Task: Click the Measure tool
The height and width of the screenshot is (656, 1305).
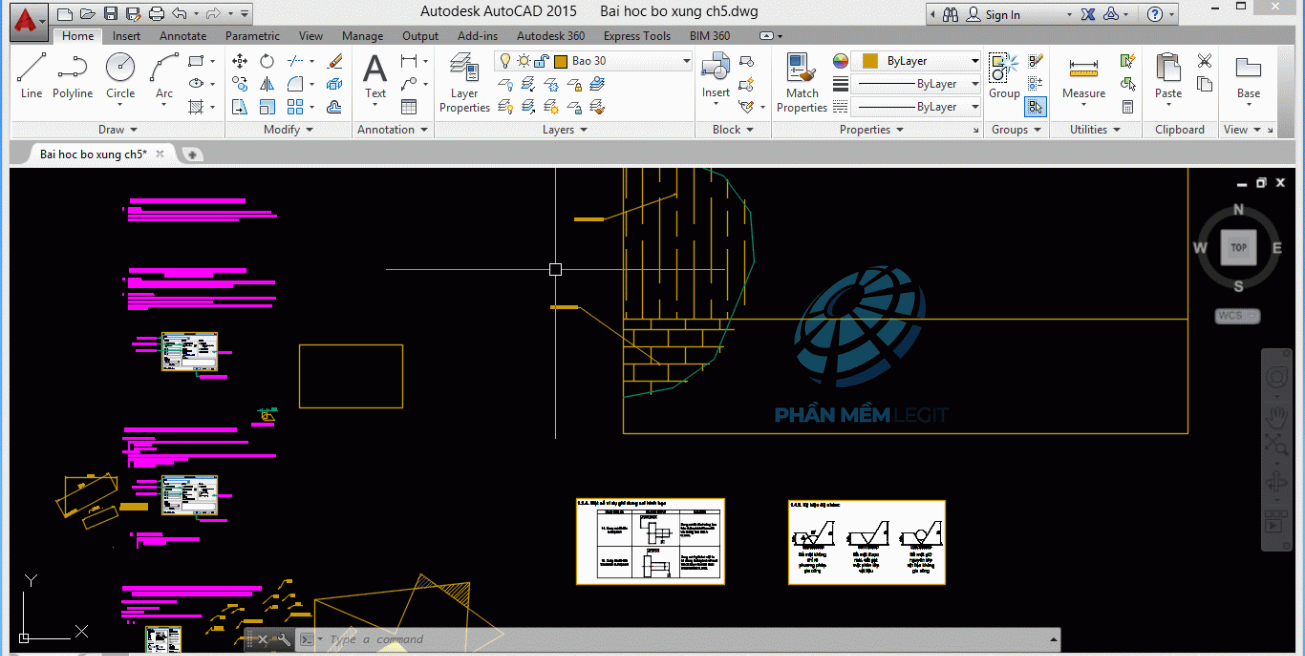Action: click(1084, 78)
